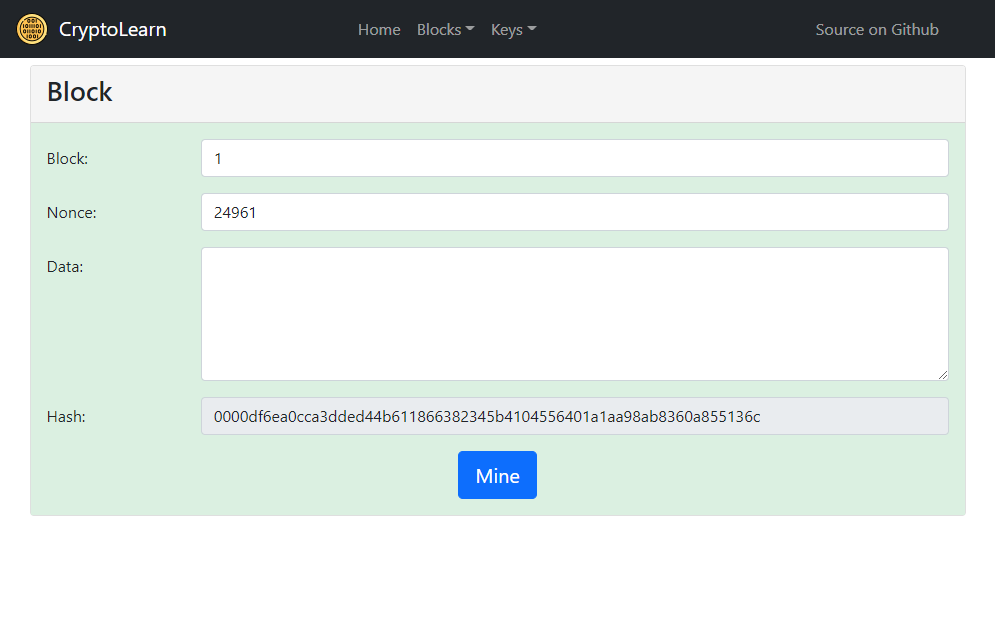The width and height of the screenshot is (995, 625).
Task: Open Source on Github link
Action: [877, 30]
